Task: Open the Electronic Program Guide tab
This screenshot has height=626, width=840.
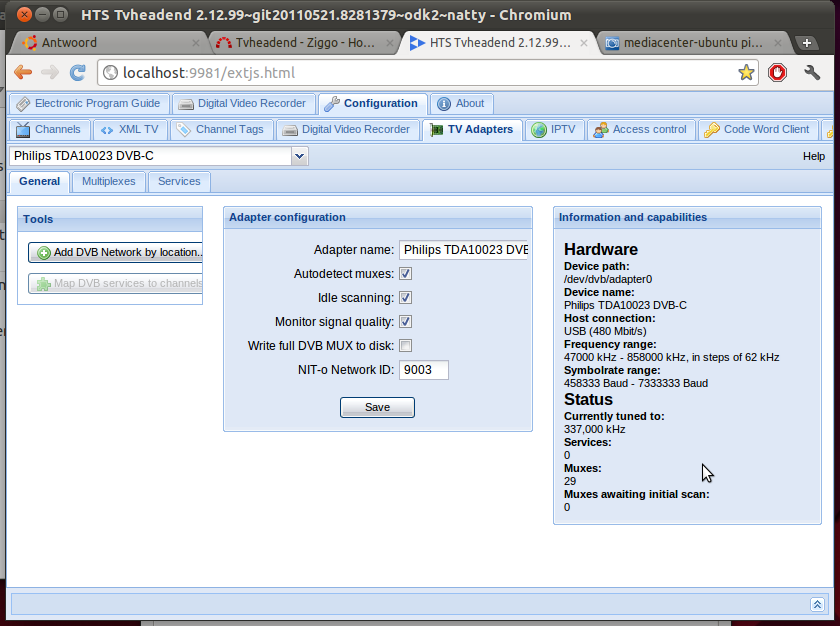Action: point(89,103)
